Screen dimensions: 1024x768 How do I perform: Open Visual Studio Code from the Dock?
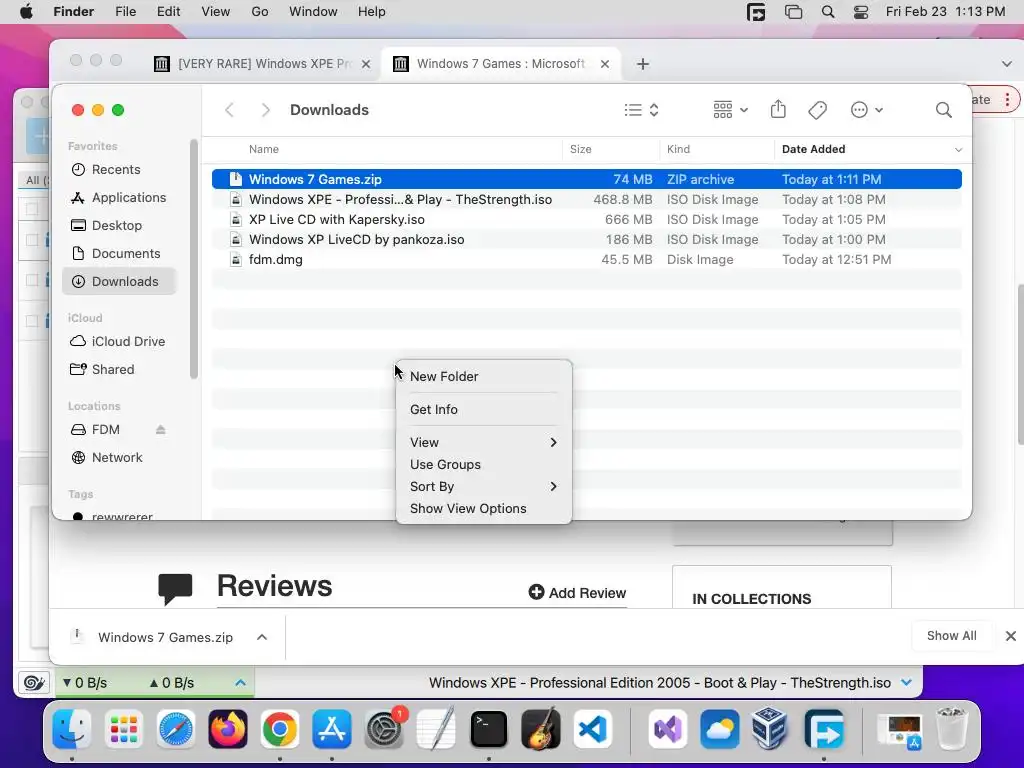click(x=592, y=728)
